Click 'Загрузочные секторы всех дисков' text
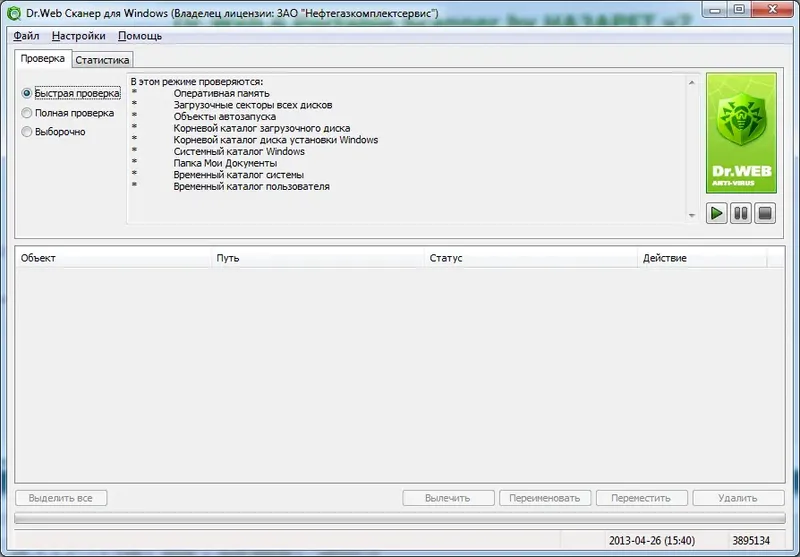This screenshot has width=800, height=557. [253, 105]
